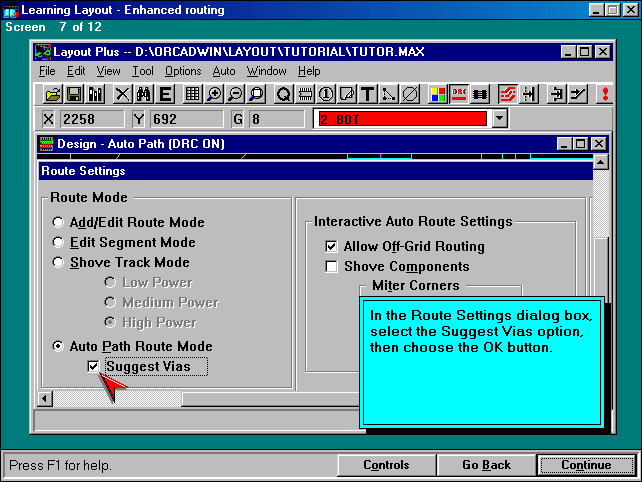Click the Zoom Out magnifier icon

click(235, 94)
